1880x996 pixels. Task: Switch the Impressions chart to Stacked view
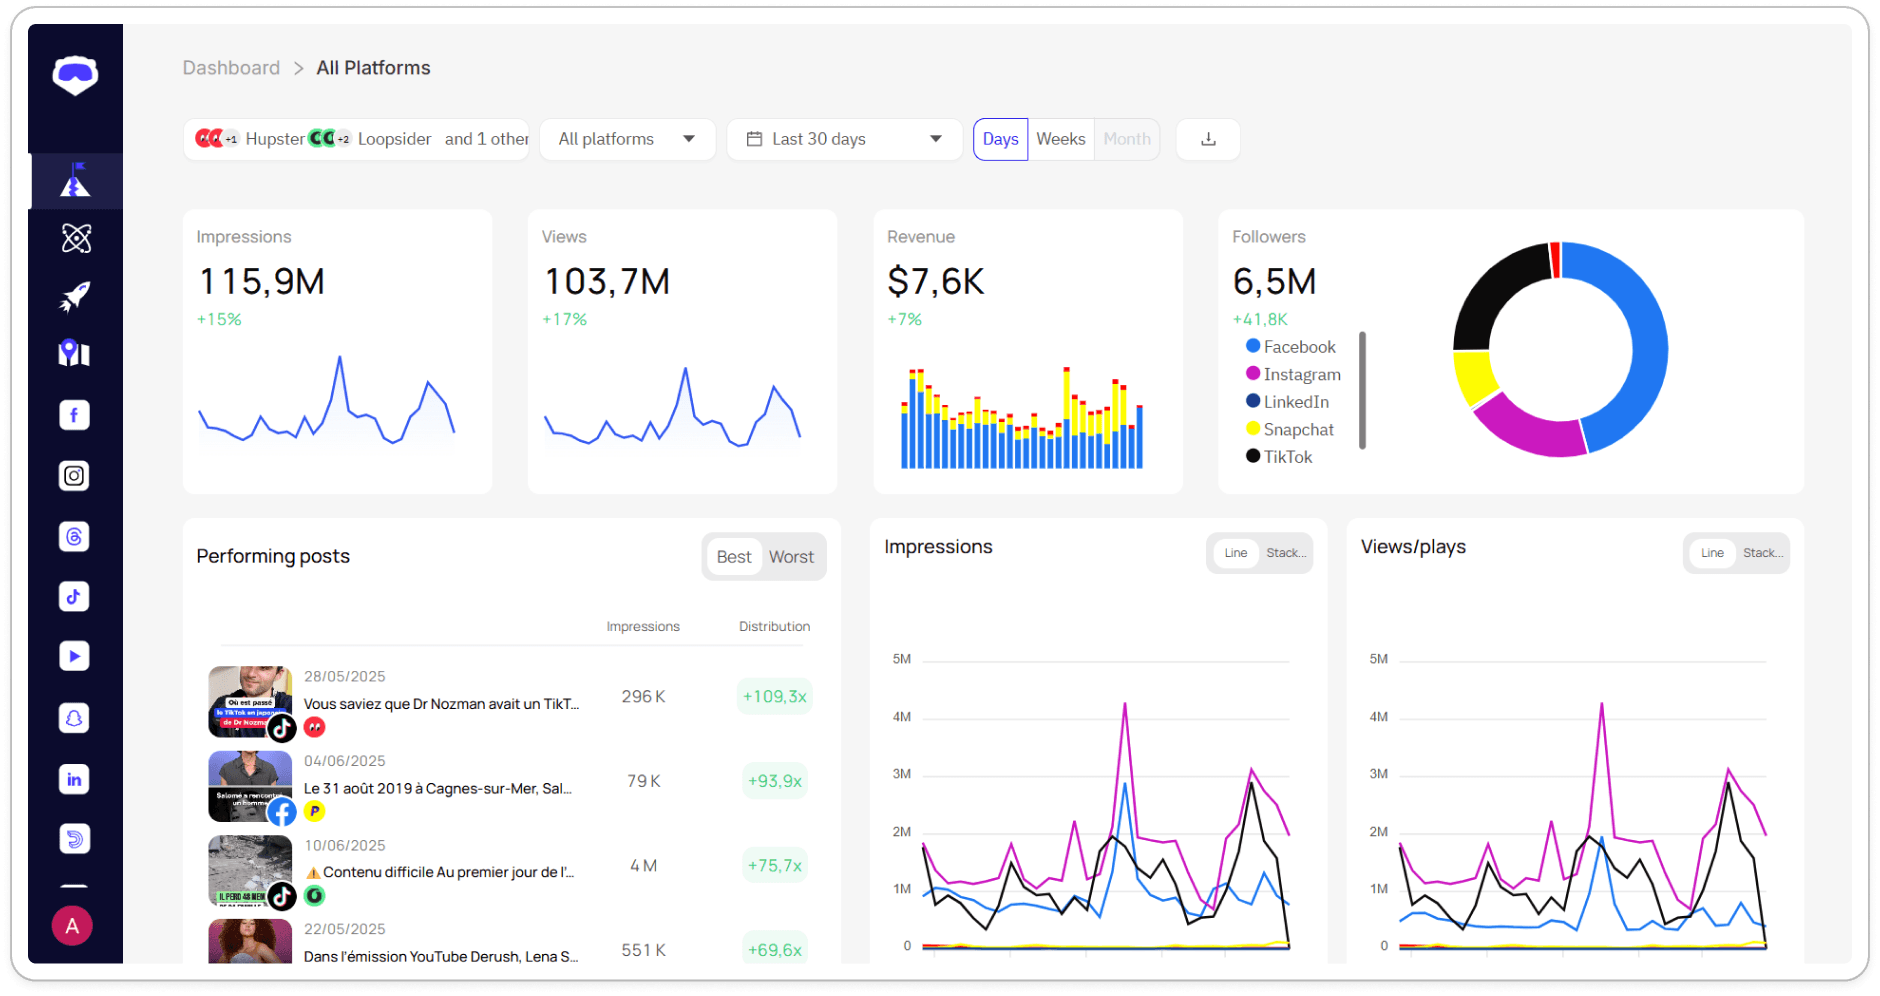click(1287, 552)
